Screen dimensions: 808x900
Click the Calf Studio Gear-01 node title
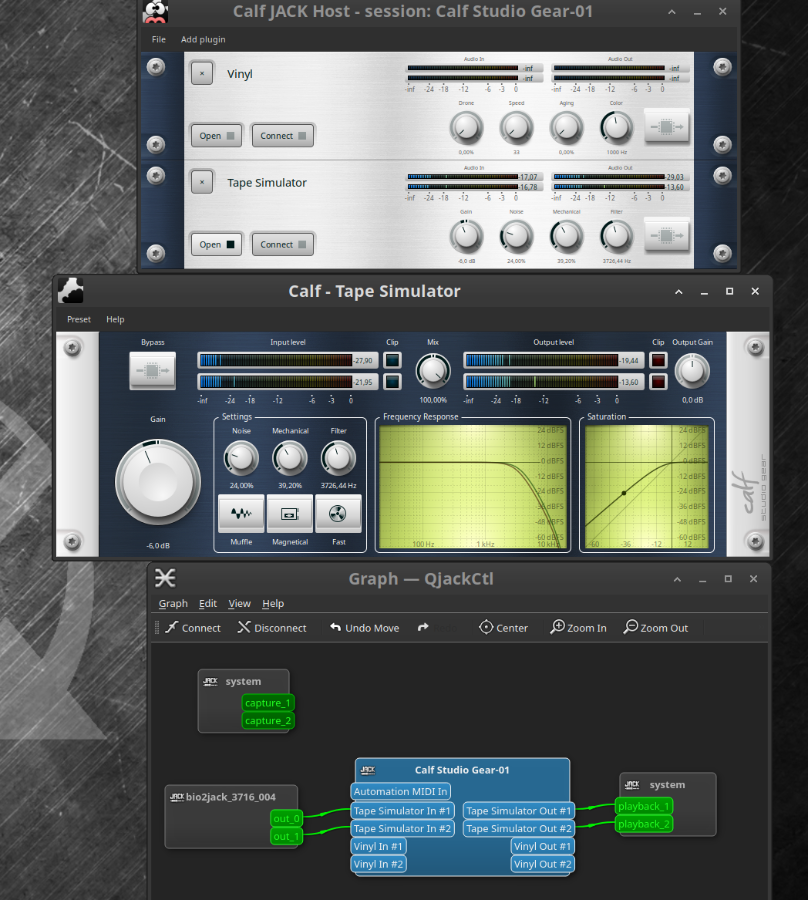[462, 770]
